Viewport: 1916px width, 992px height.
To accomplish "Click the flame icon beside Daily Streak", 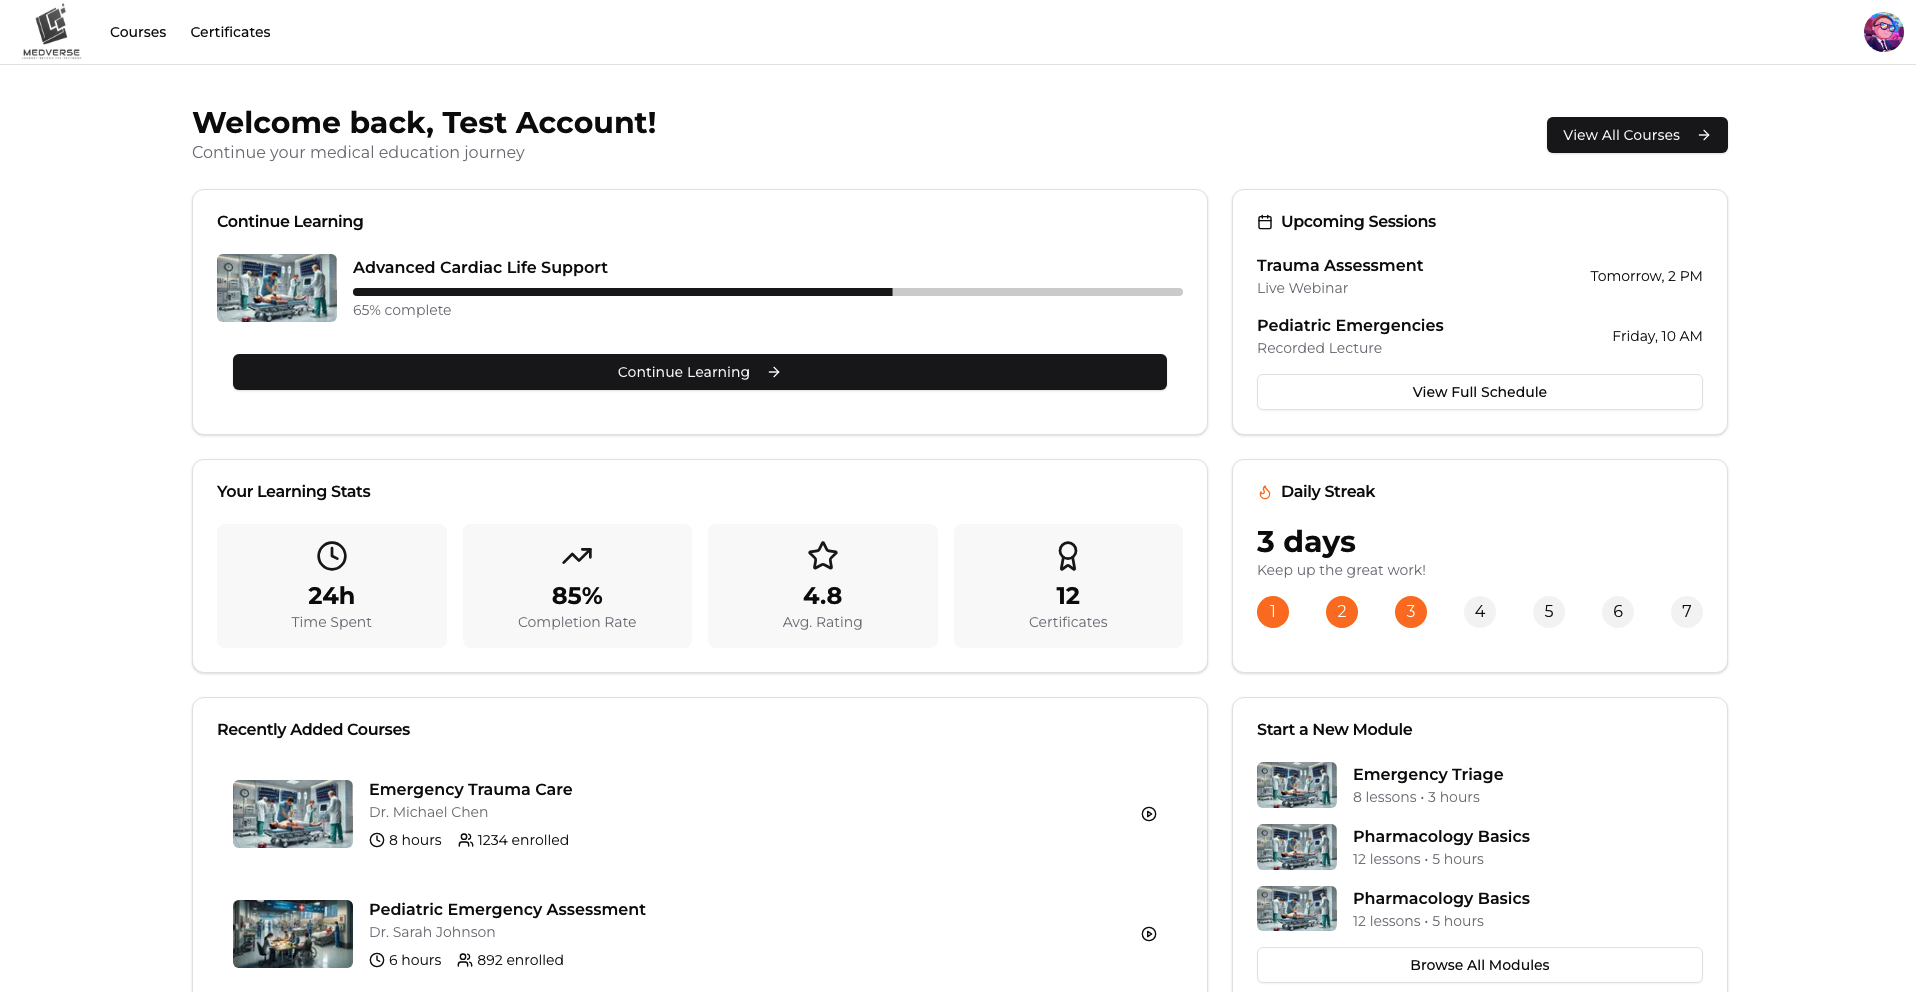I will click(x=1265, y=492).
